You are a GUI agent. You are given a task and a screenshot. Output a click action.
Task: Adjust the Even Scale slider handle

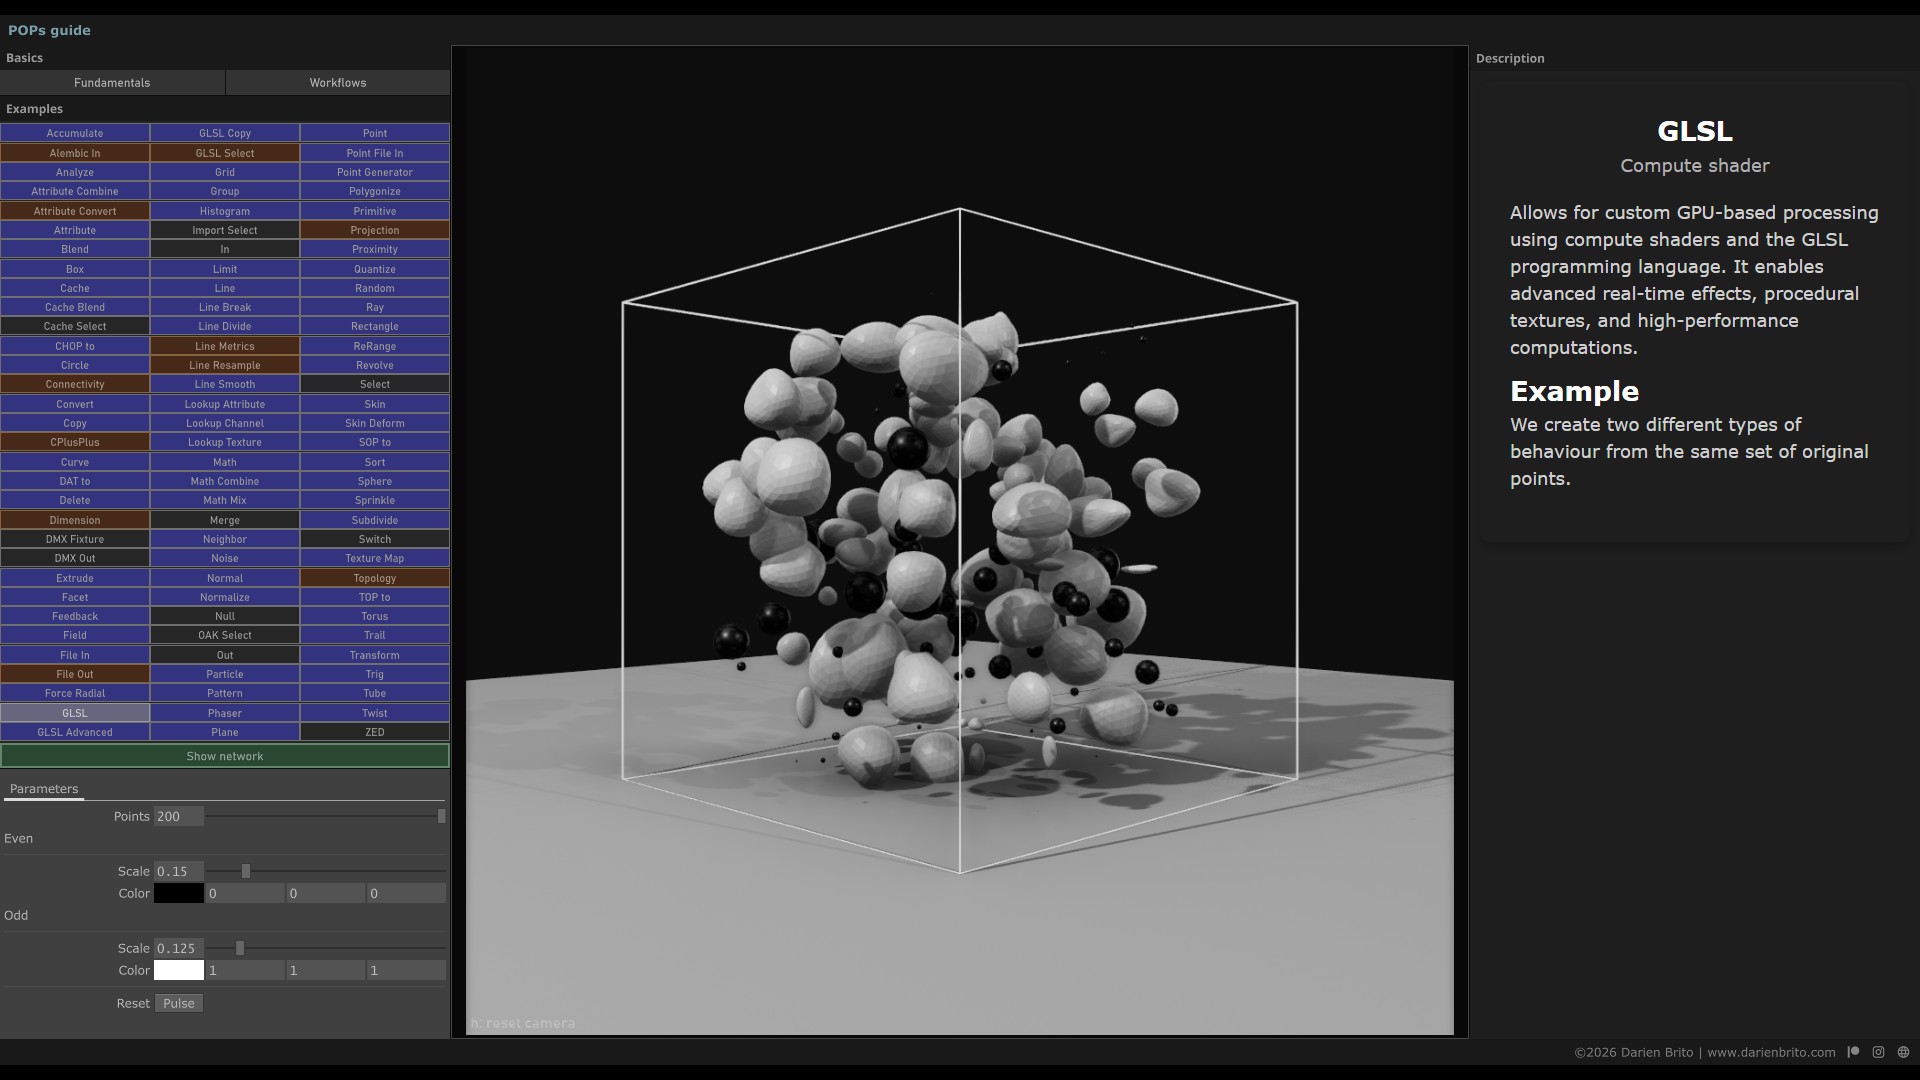246,871
